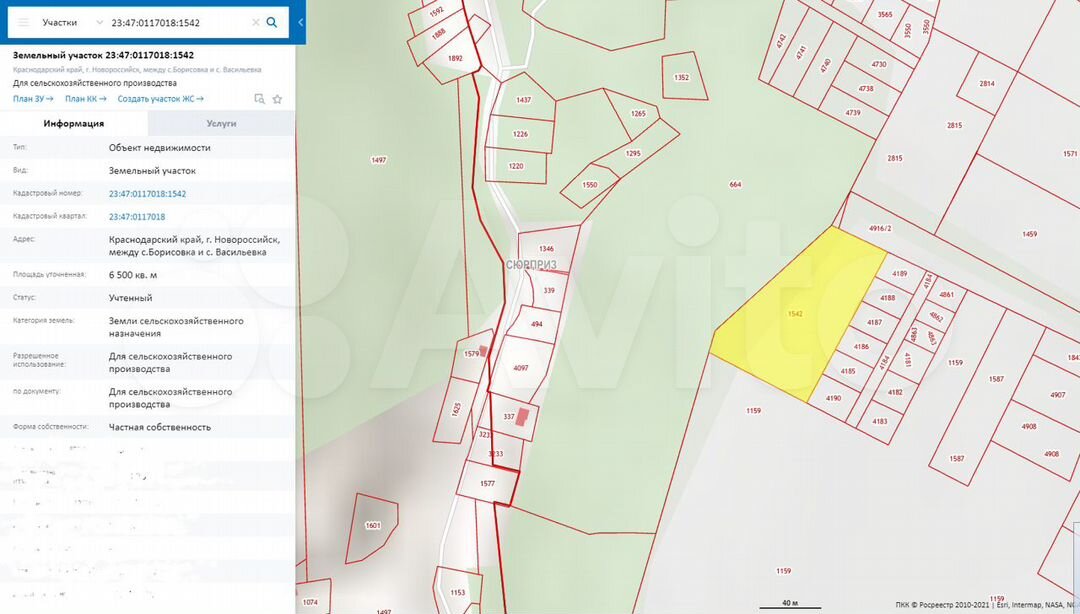Click the magnifier search icon

(272, 22)
